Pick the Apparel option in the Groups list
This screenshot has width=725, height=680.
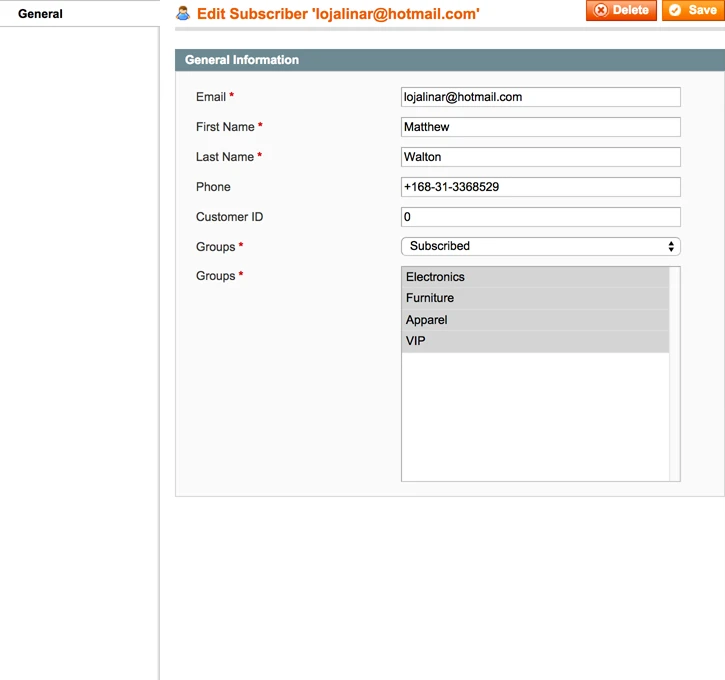tap(535, 320)
